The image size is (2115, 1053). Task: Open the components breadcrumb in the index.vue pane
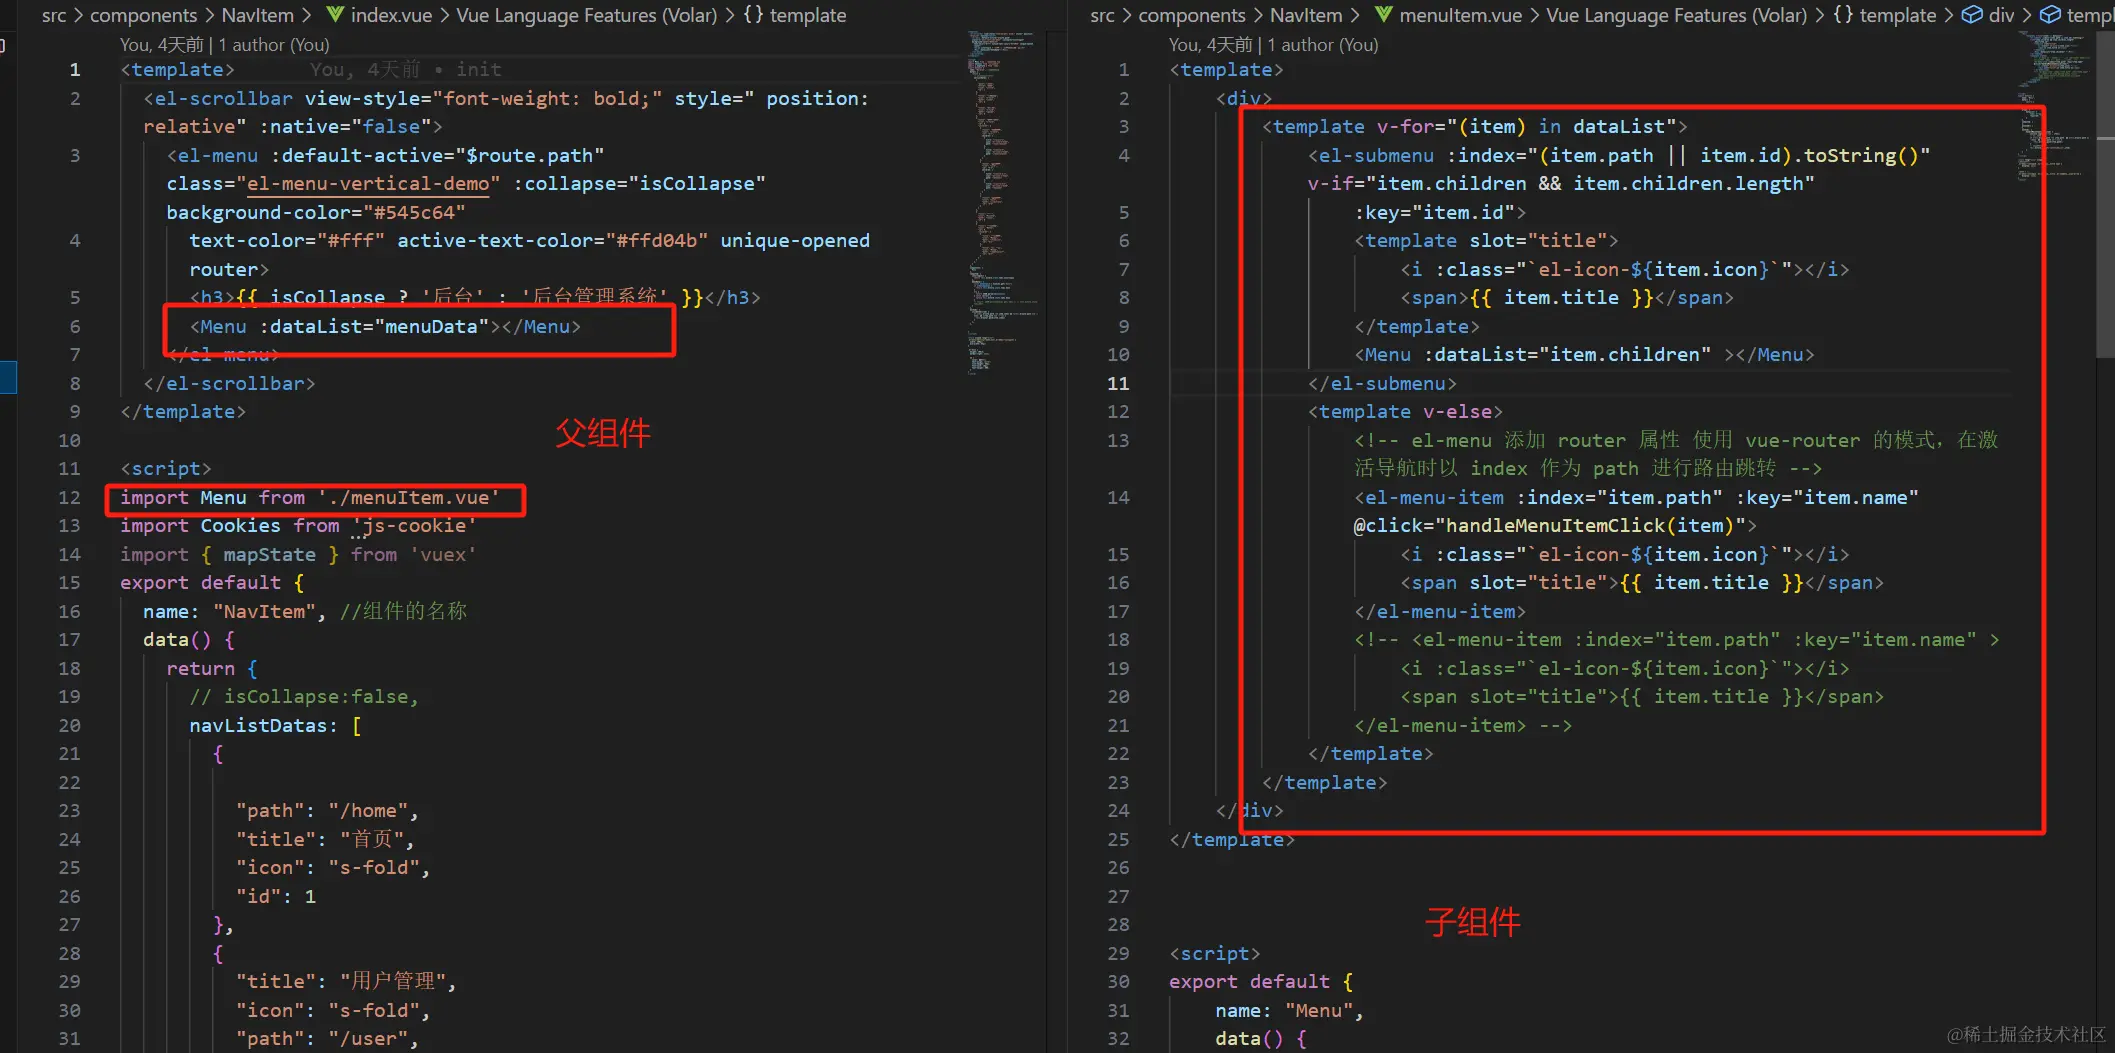pos(143,15)
